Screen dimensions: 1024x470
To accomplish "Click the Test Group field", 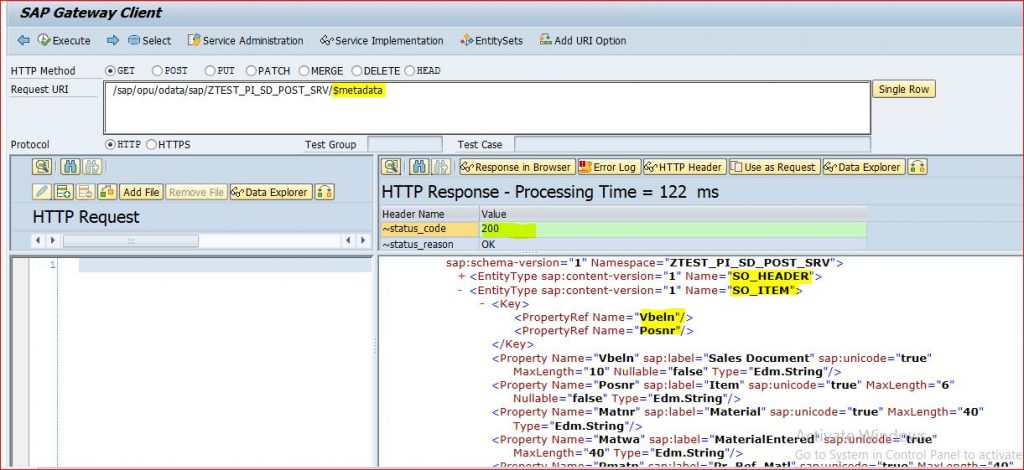I will [x=405, y=145].
